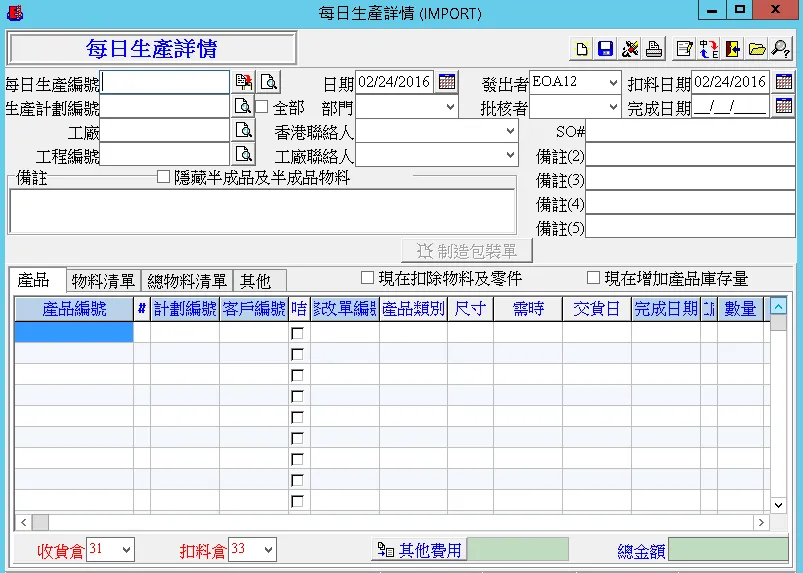Click the Save floppy disk icon
Screen dimensions: 803x573
pos(605,49)
